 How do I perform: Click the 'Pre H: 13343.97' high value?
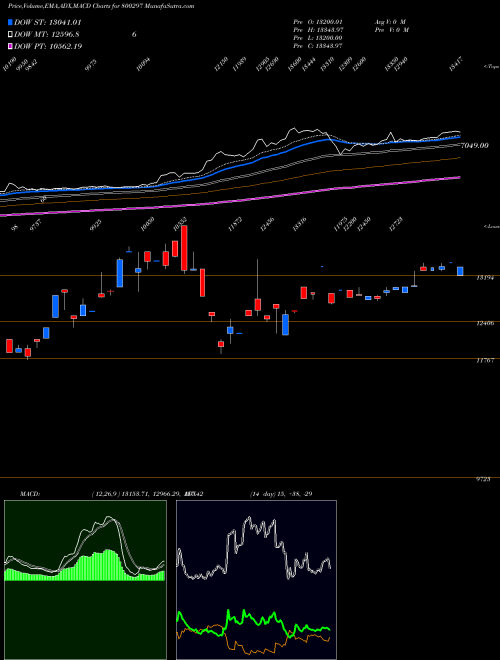[317, 29]
